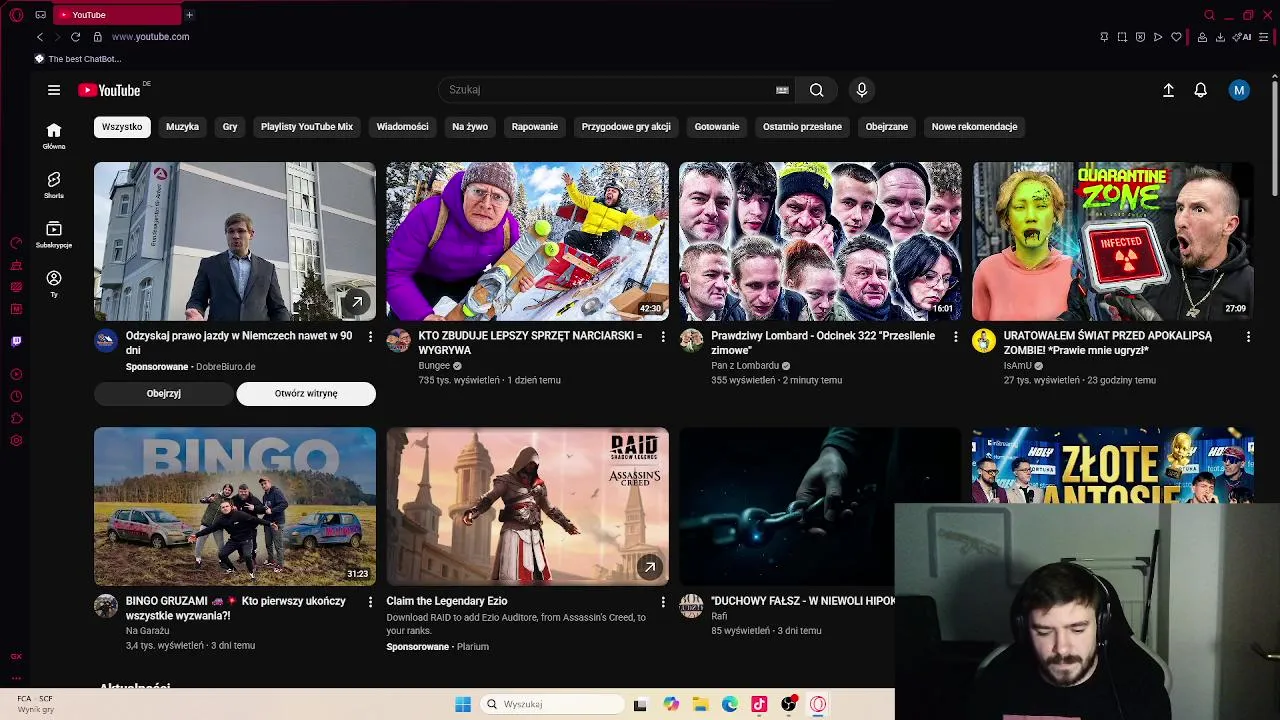Viewport: 1280px width, 720px height.
Task: Click the browser address bar URL
Action: (150, 37)
